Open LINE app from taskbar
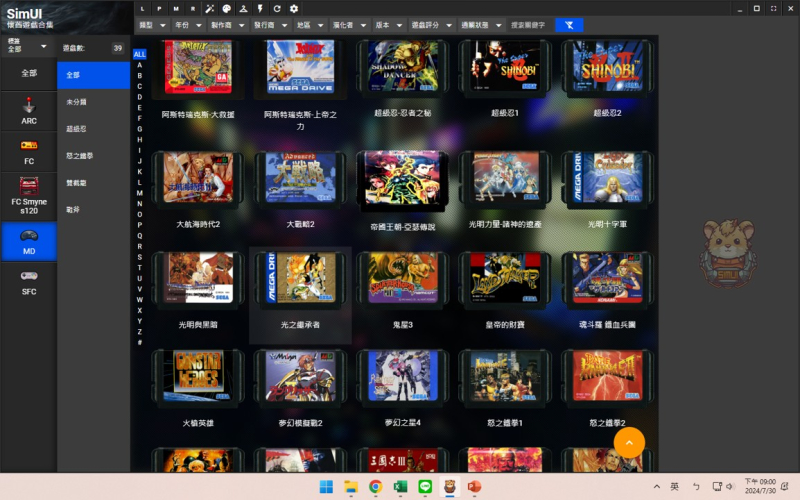 pos(425,487)
